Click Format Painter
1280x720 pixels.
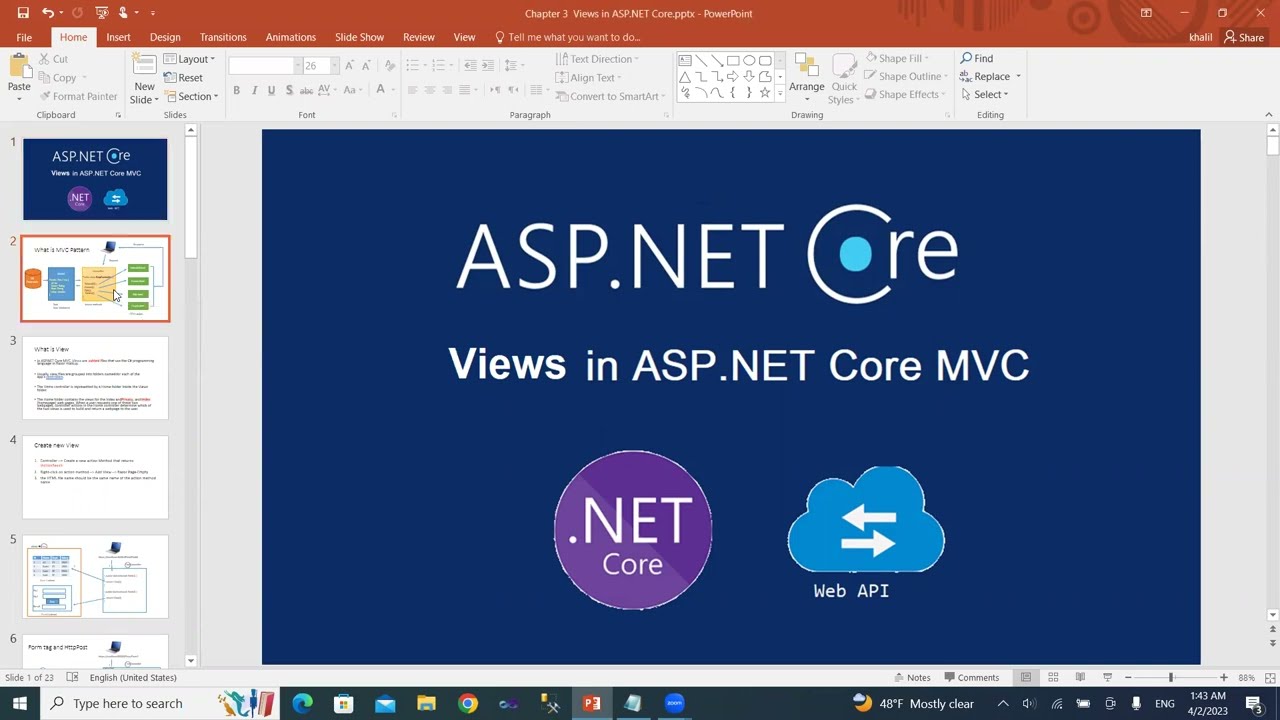(x=78, y=96)
